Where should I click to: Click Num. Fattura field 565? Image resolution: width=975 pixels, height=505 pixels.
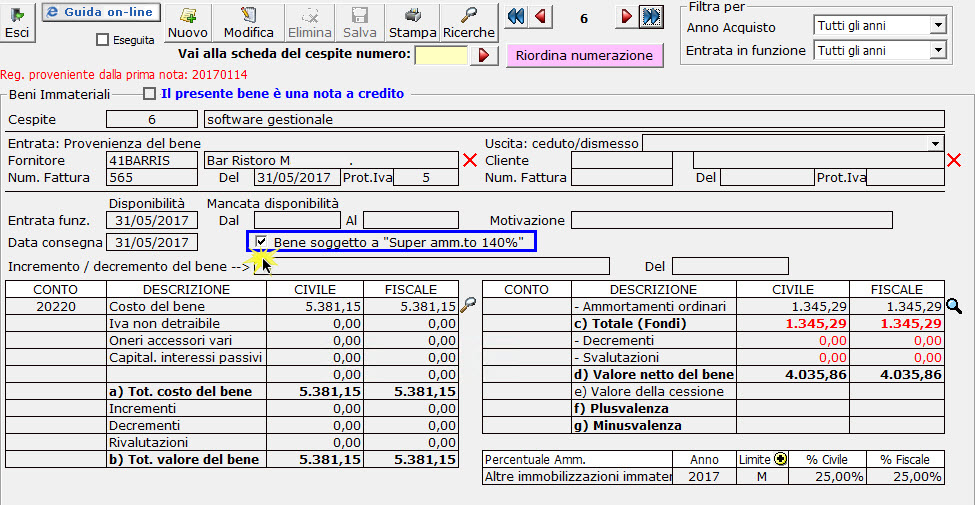click(x=152, y=178)
